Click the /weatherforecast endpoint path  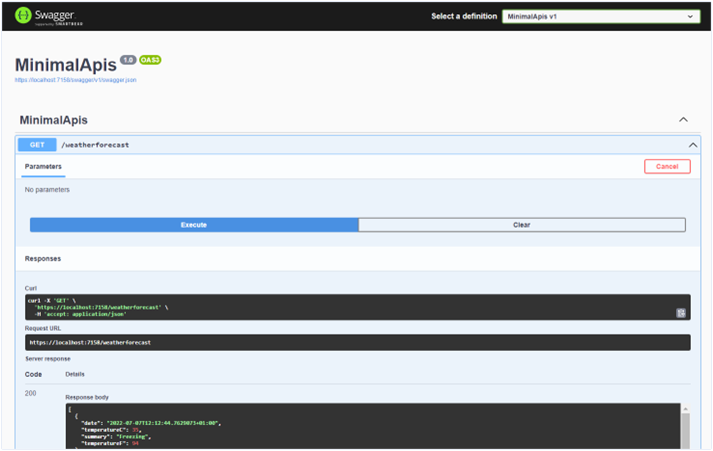[95, 145]
